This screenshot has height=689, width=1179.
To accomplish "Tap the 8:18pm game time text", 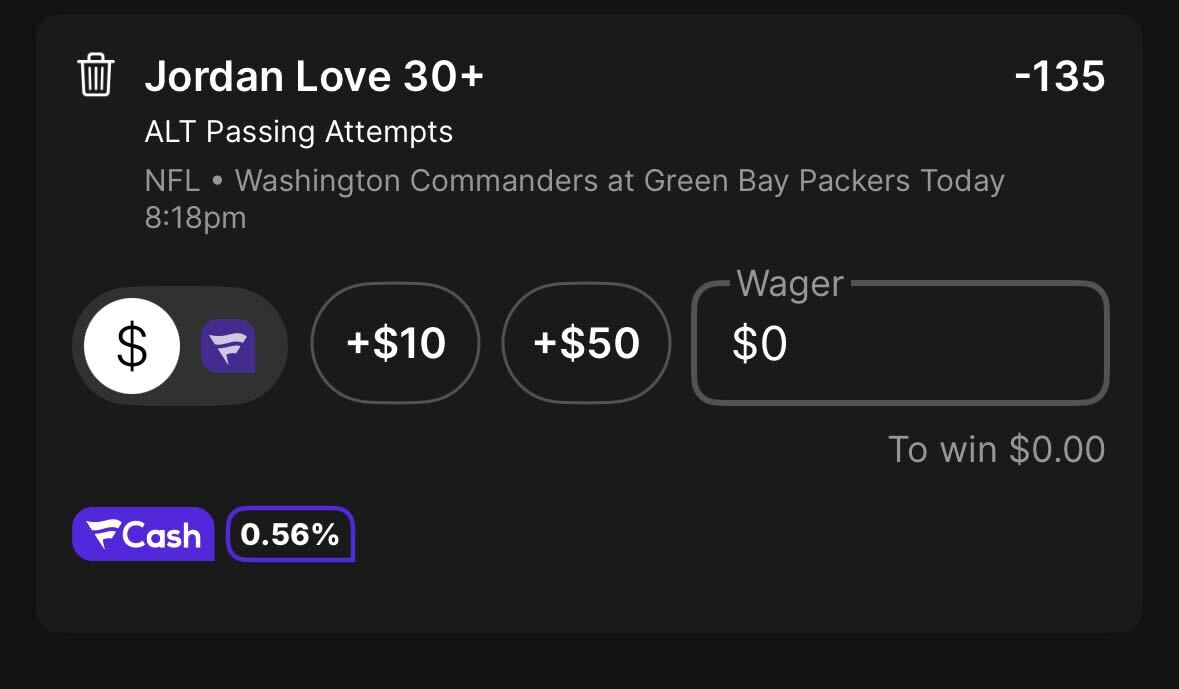I will [x=195, y=218].
